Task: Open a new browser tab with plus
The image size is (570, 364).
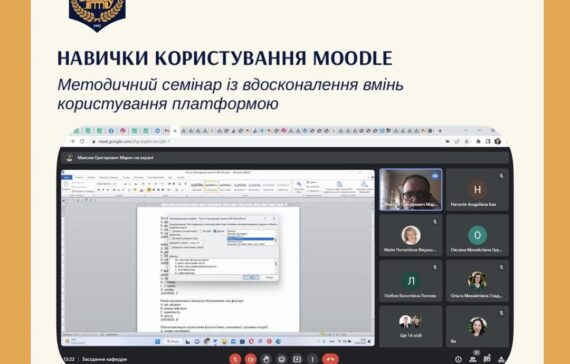Action: click(440, 131)
